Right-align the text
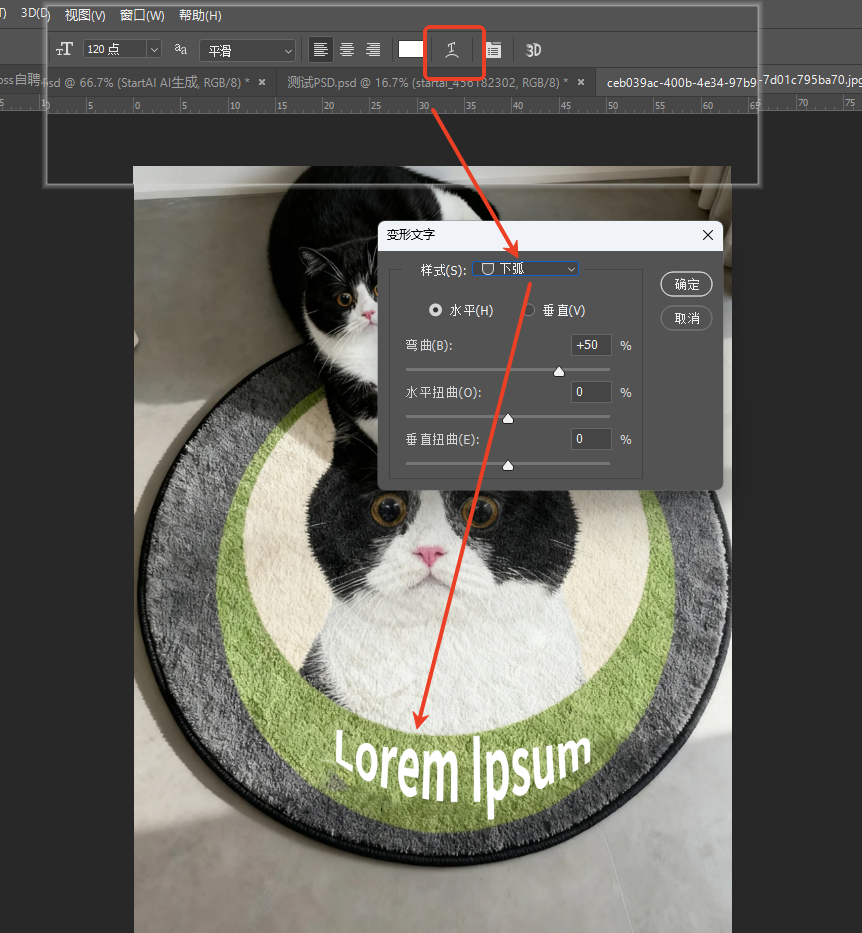862x933 pixels. click(373, 50)
